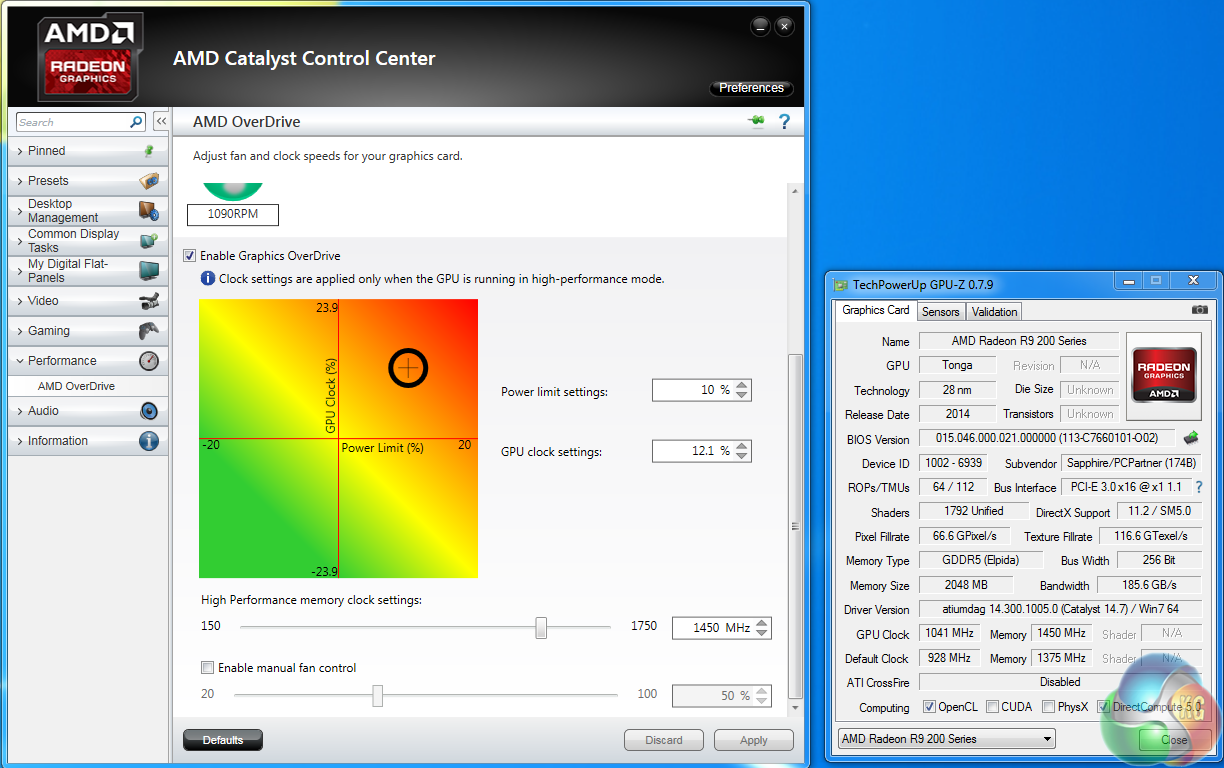
Task: Open the help question mark icon
Action: tap(784, 122)
